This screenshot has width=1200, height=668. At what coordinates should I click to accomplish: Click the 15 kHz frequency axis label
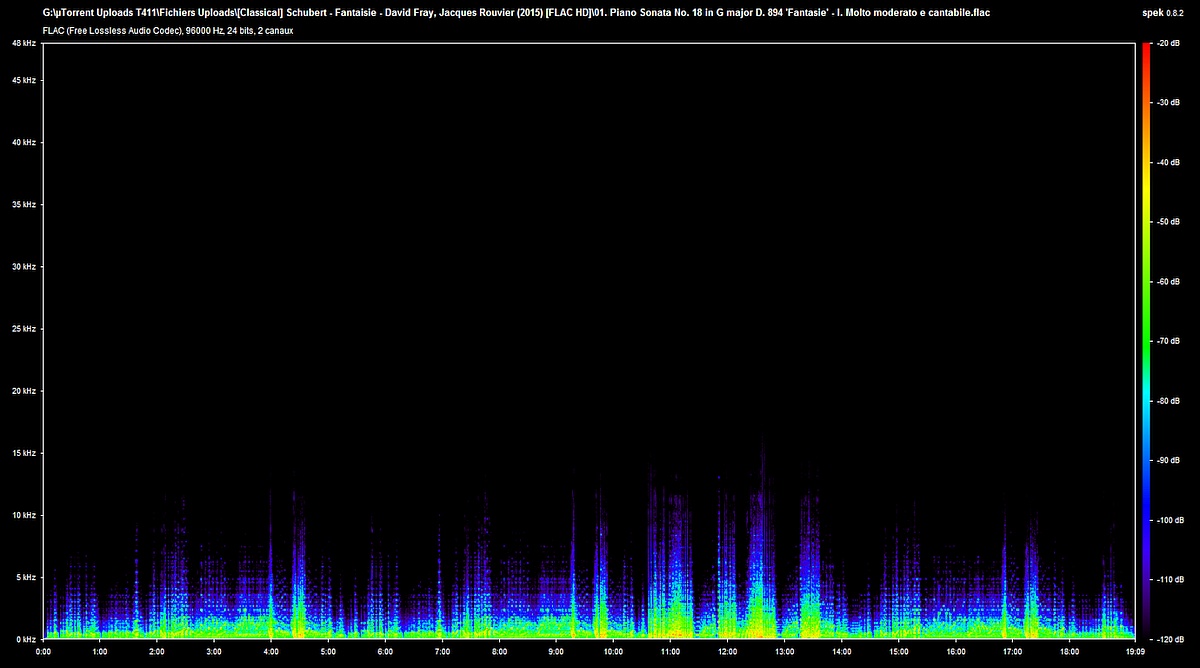click(24, 453)
